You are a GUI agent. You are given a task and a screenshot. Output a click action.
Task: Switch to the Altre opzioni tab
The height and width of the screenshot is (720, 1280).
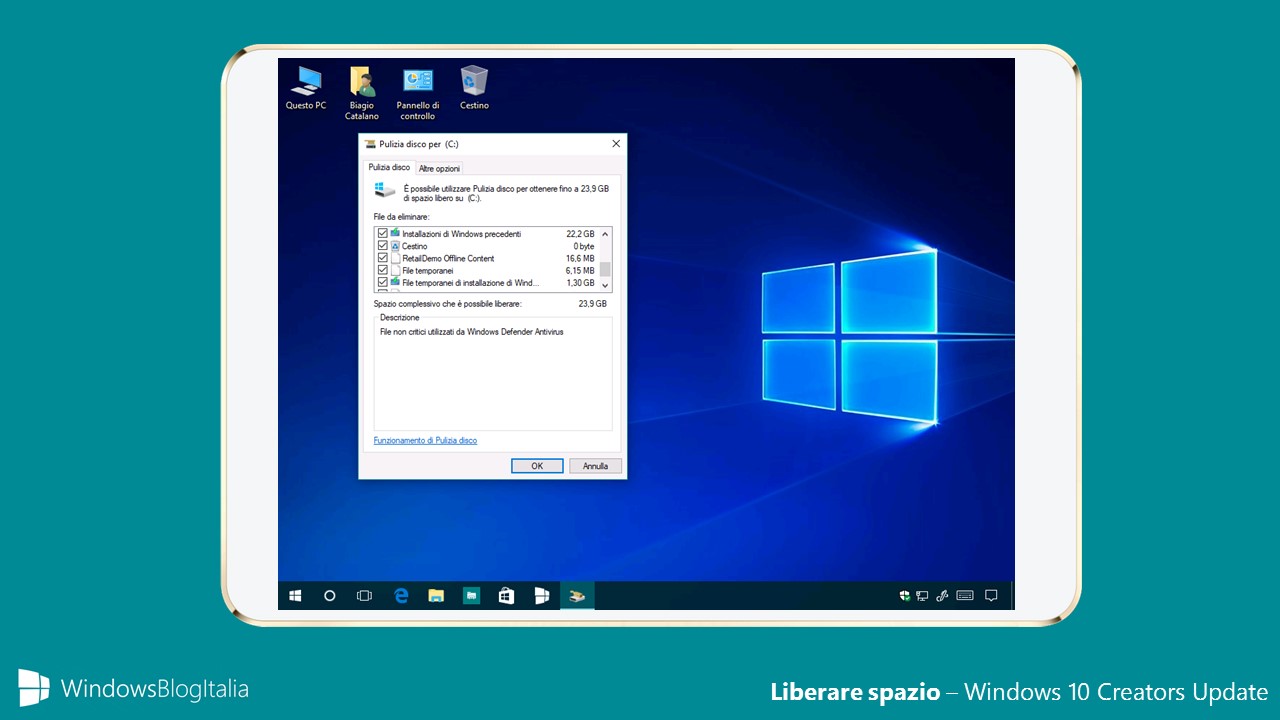click(439, 168)
